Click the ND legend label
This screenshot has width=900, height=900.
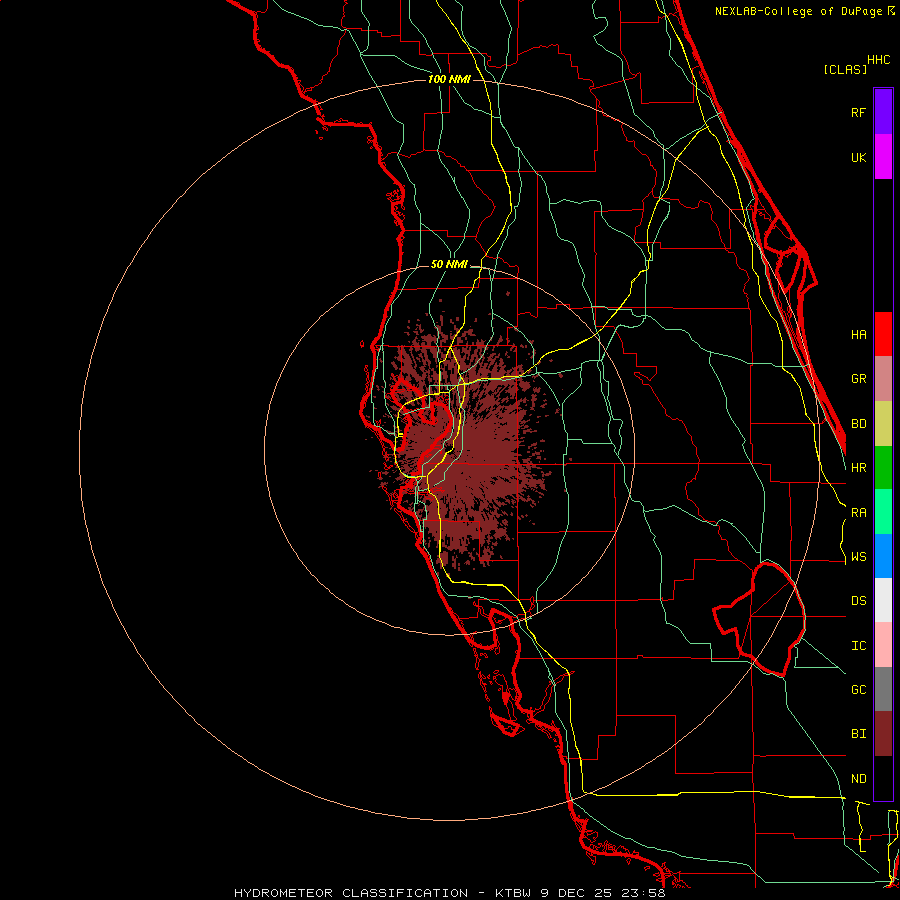(x=859, y=779)
